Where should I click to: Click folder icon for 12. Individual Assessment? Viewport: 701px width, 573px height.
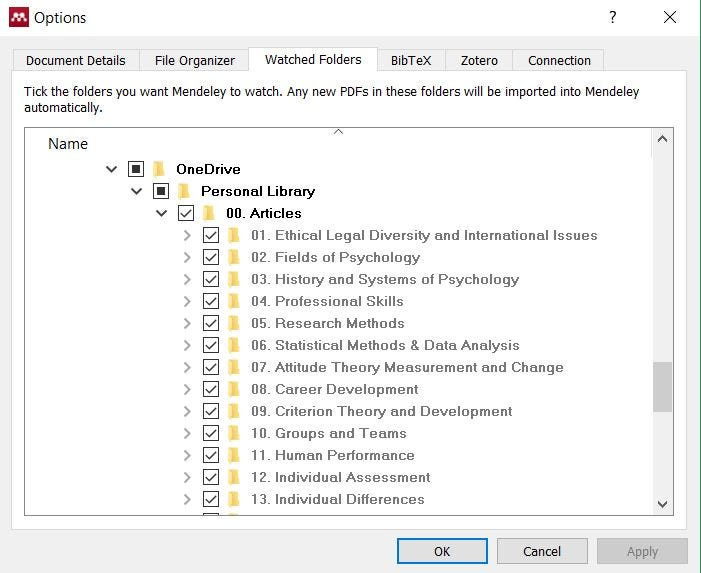pyautogui.click(x=234, y=477)
